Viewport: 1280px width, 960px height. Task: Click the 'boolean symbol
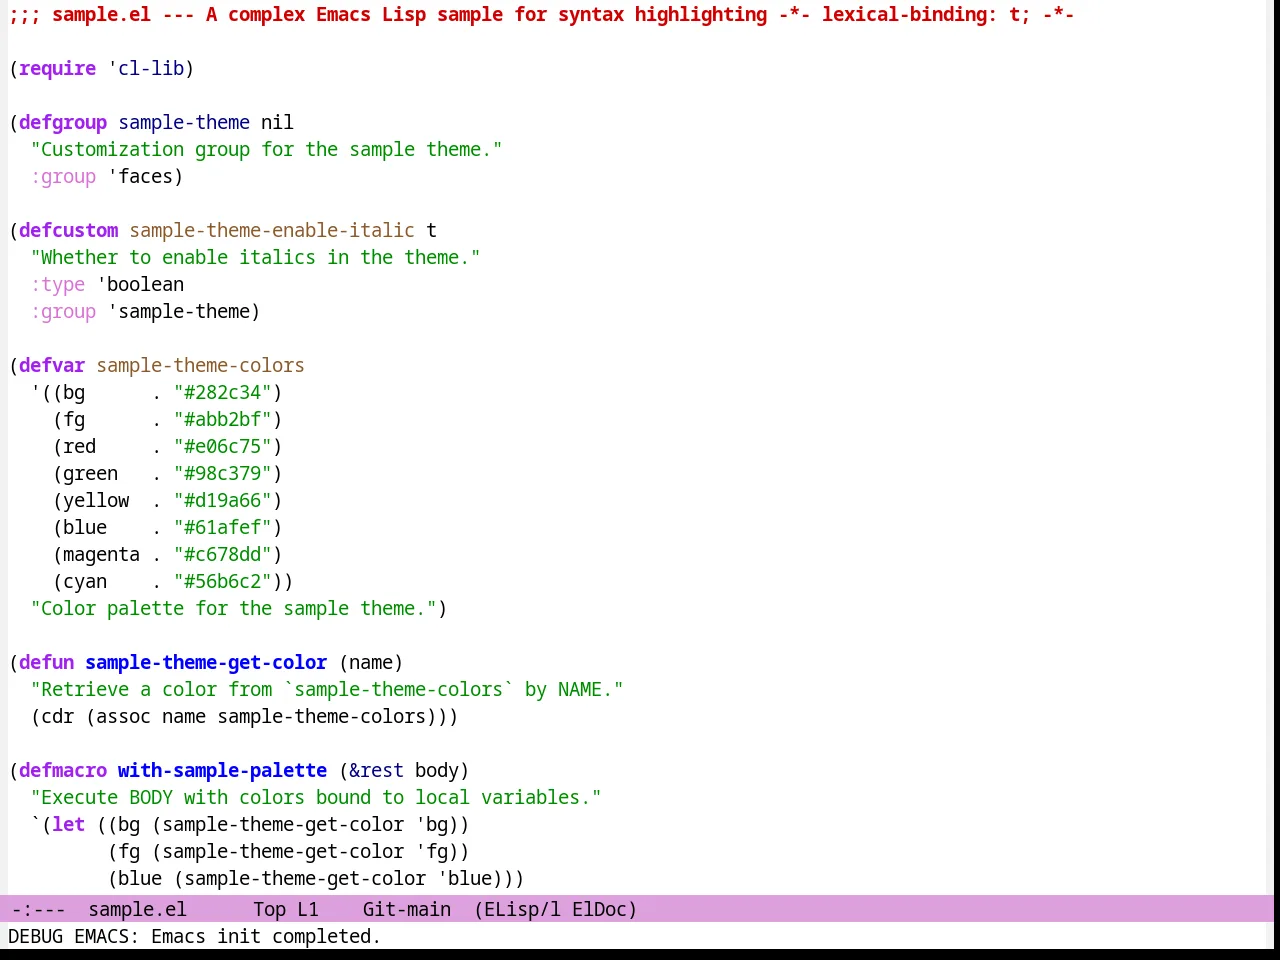(140, 284)
